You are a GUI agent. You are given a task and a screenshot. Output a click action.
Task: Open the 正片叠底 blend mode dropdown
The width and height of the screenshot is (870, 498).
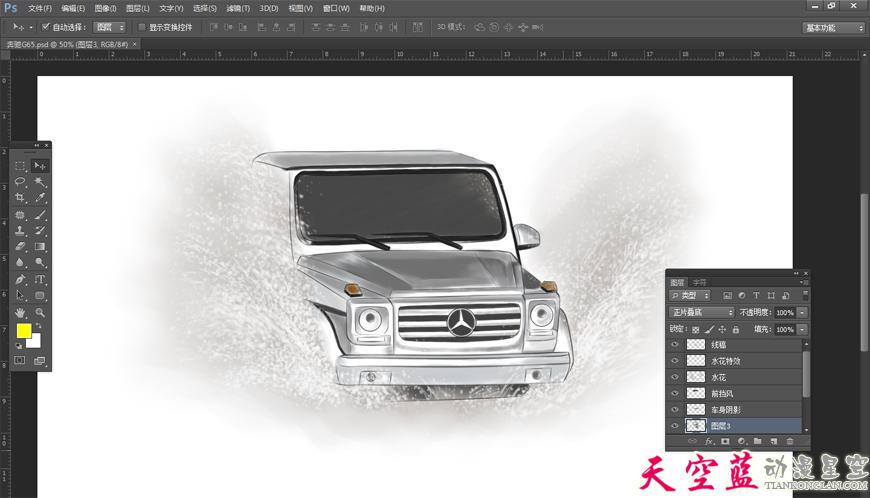(702, 312)
